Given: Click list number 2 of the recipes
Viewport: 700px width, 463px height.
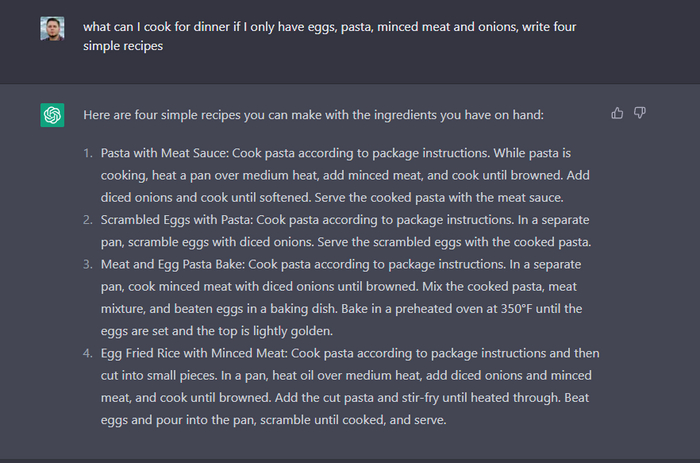Looking at the screenshot, I should (88, 220).
